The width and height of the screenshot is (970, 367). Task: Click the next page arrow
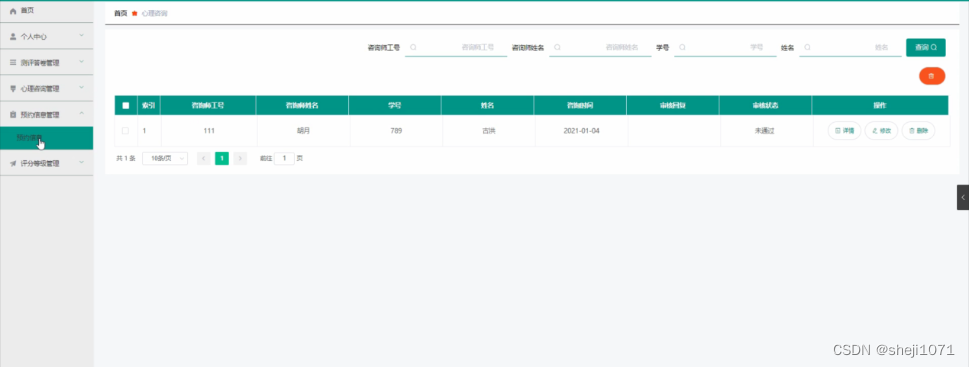[x=240, y=158]
